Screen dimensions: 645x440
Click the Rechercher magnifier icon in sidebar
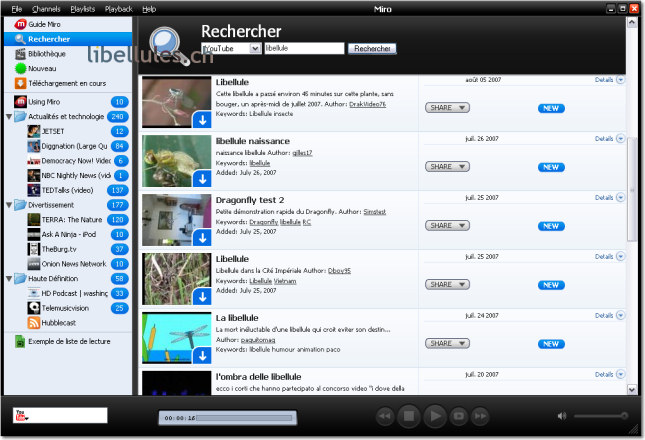[x=20, y=39]
